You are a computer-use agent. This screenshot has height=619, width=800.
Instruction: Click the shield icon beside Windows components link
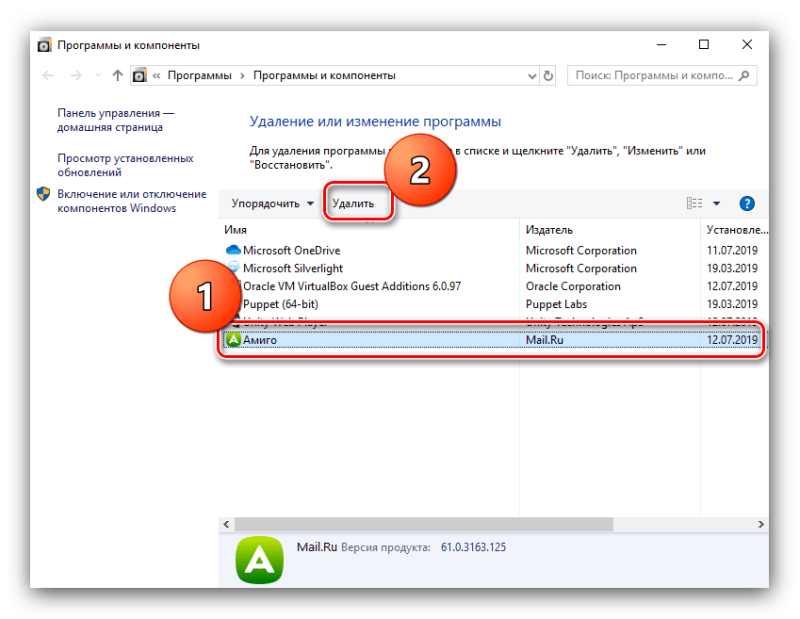pos(43,194)
